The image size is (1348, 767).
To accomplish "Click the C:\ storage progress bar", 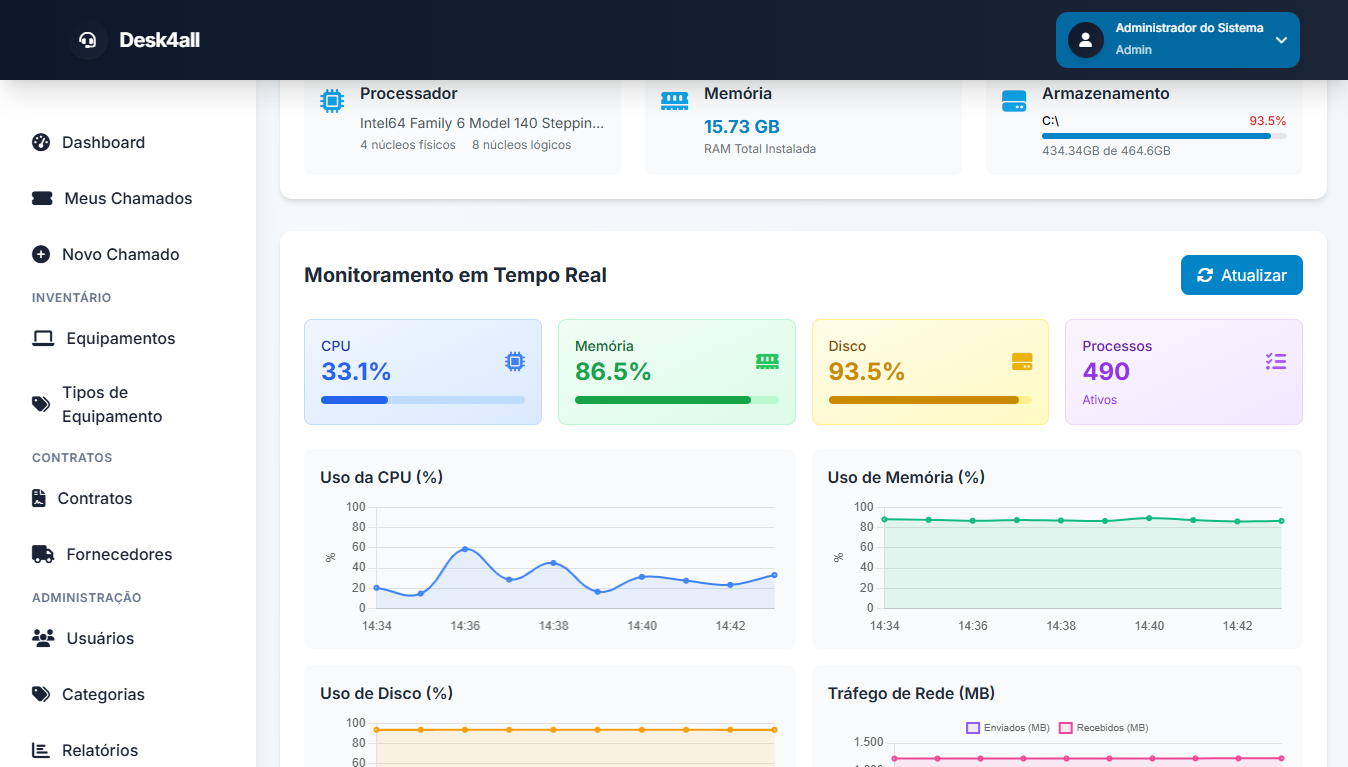I will tap(1163, 136).
